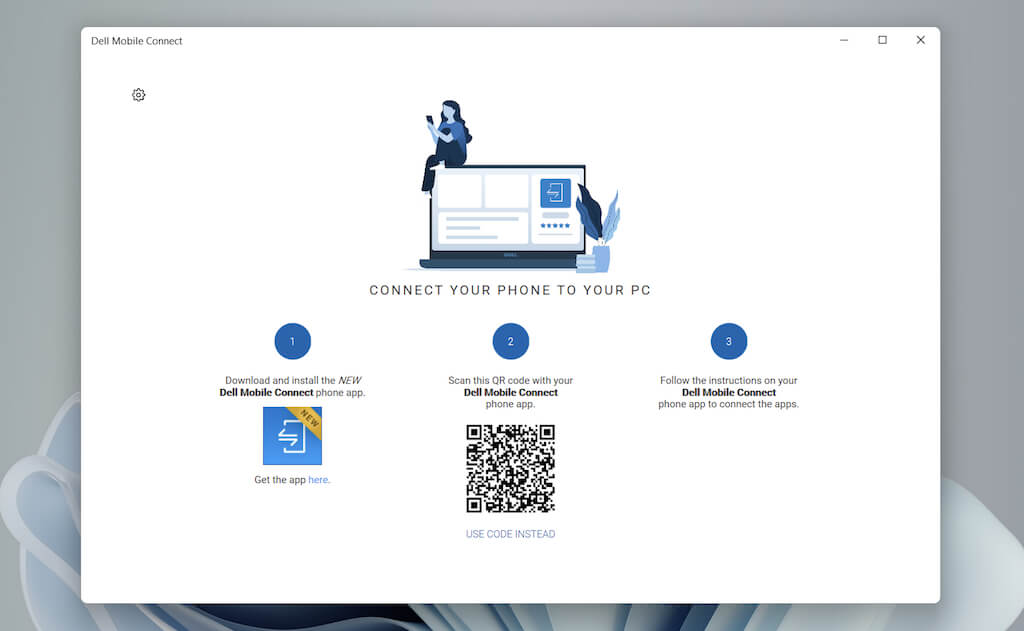The height and width of the screenshot is (631, 1024).
Task: Click 'Download and install the NEW' text
Action: [293, 380]
